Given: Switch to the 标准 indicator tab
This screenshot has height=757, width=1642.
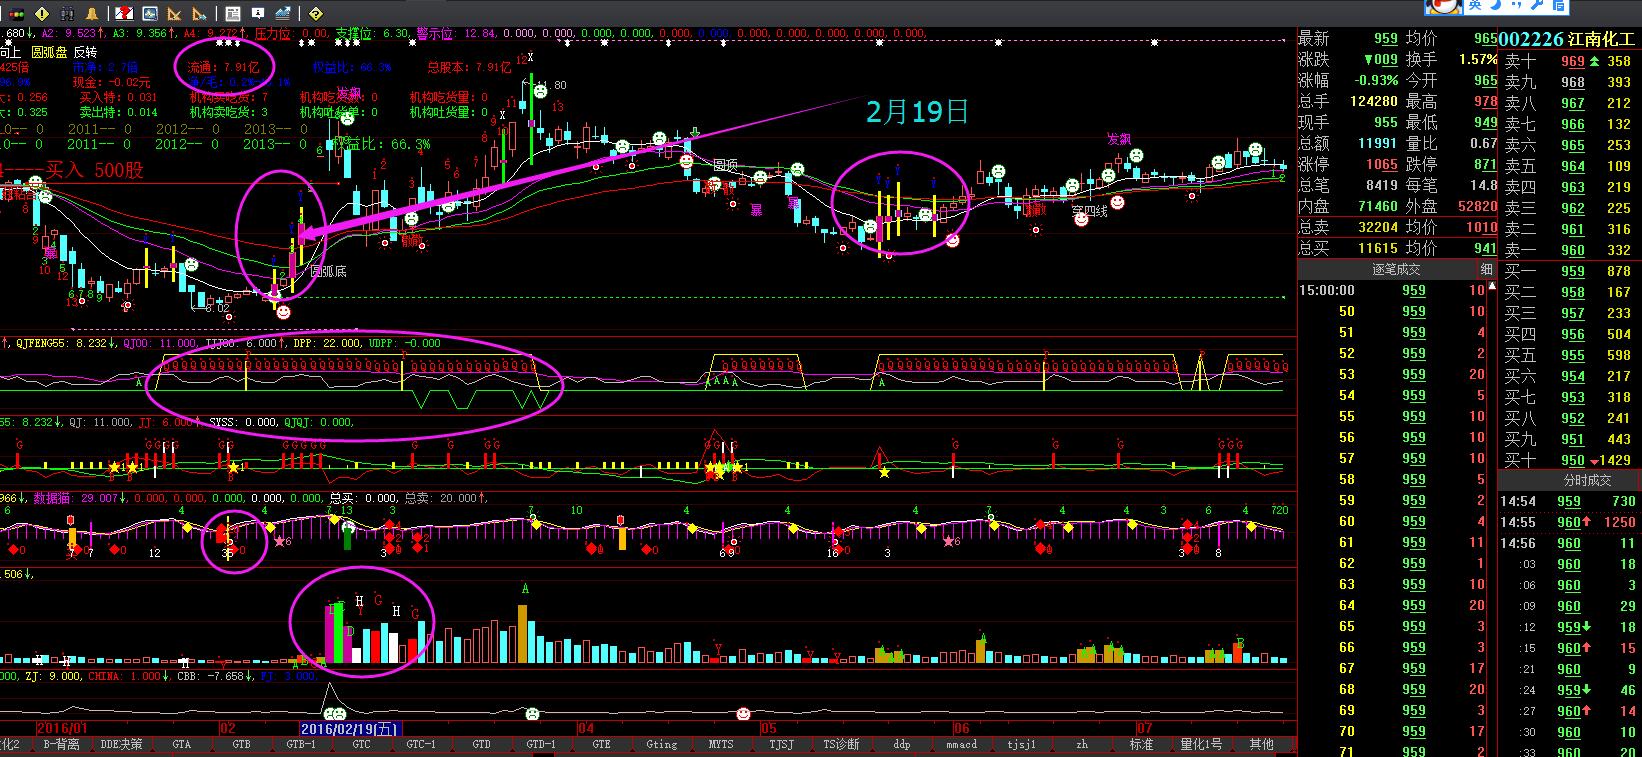Looking at the screenshot, I should click(1141, 744).
